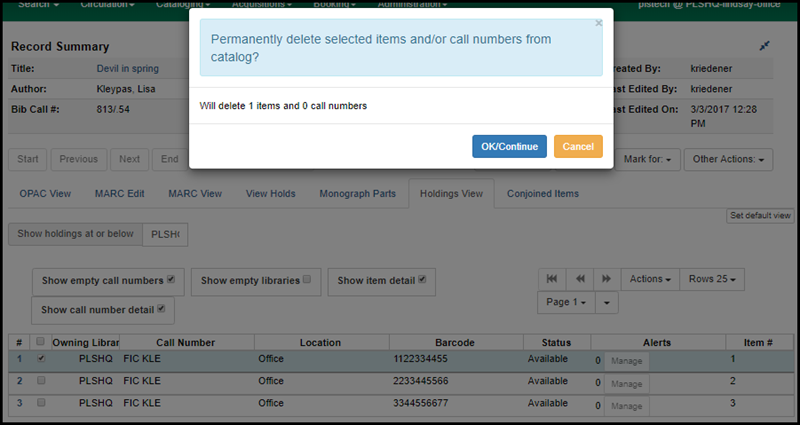Open the Page 1 dropdown
This screenshot has width=800, height=425.
[x=566, y=302]
